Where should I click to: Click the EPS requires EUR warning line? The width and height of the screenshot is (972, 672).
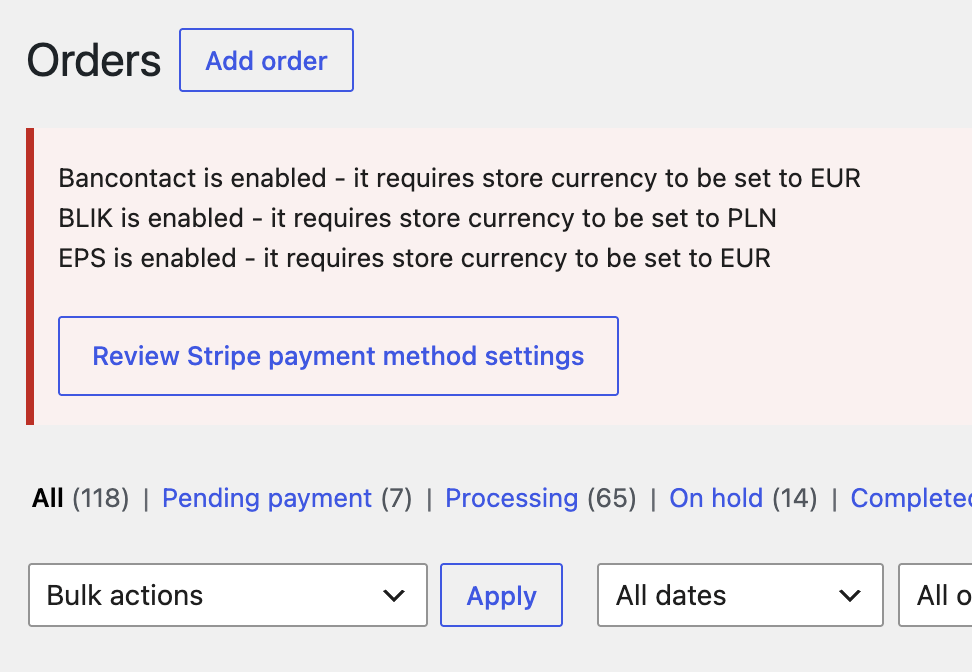(414, 259)
